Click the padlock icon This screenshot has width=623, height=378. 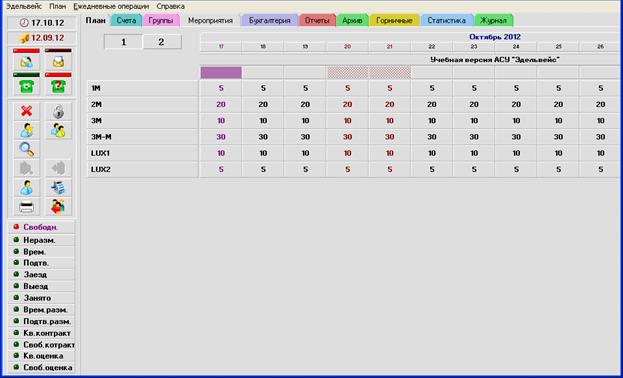pyautogui.click(x=58, y=112)
